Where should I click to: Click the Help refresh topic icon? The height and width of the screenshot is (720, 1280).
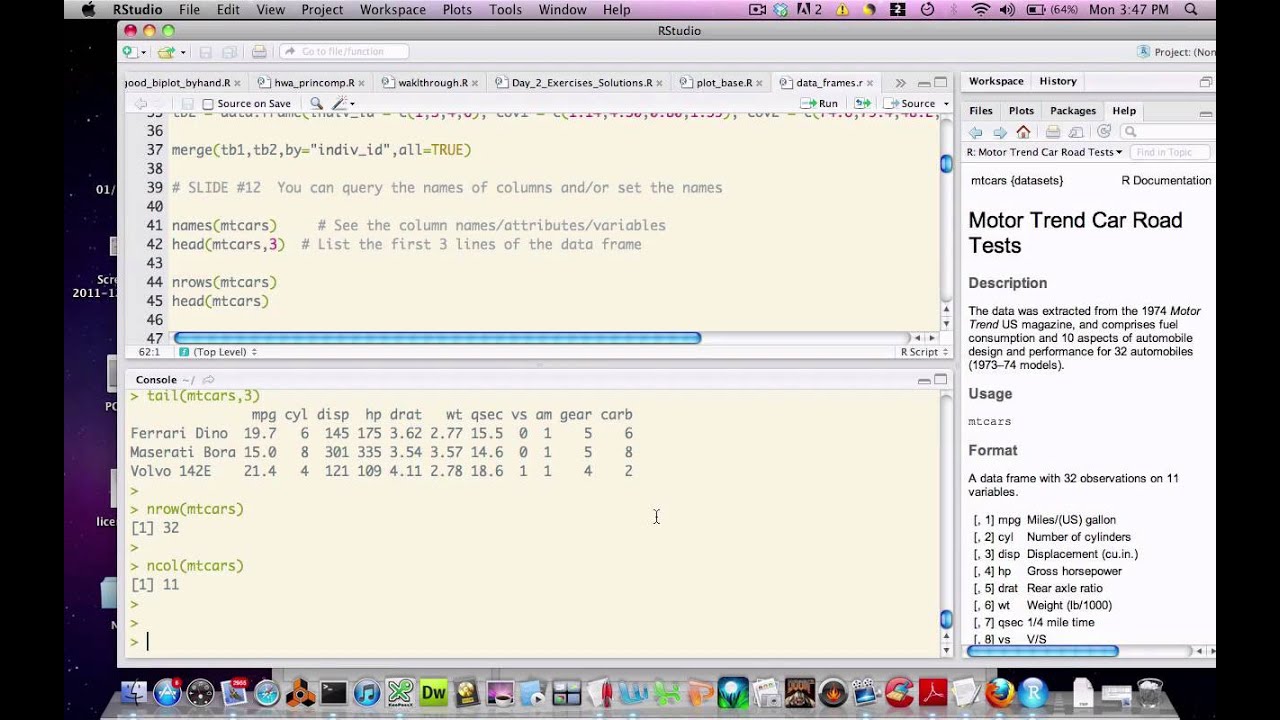pyautogui.click(x=1104, y=132)
